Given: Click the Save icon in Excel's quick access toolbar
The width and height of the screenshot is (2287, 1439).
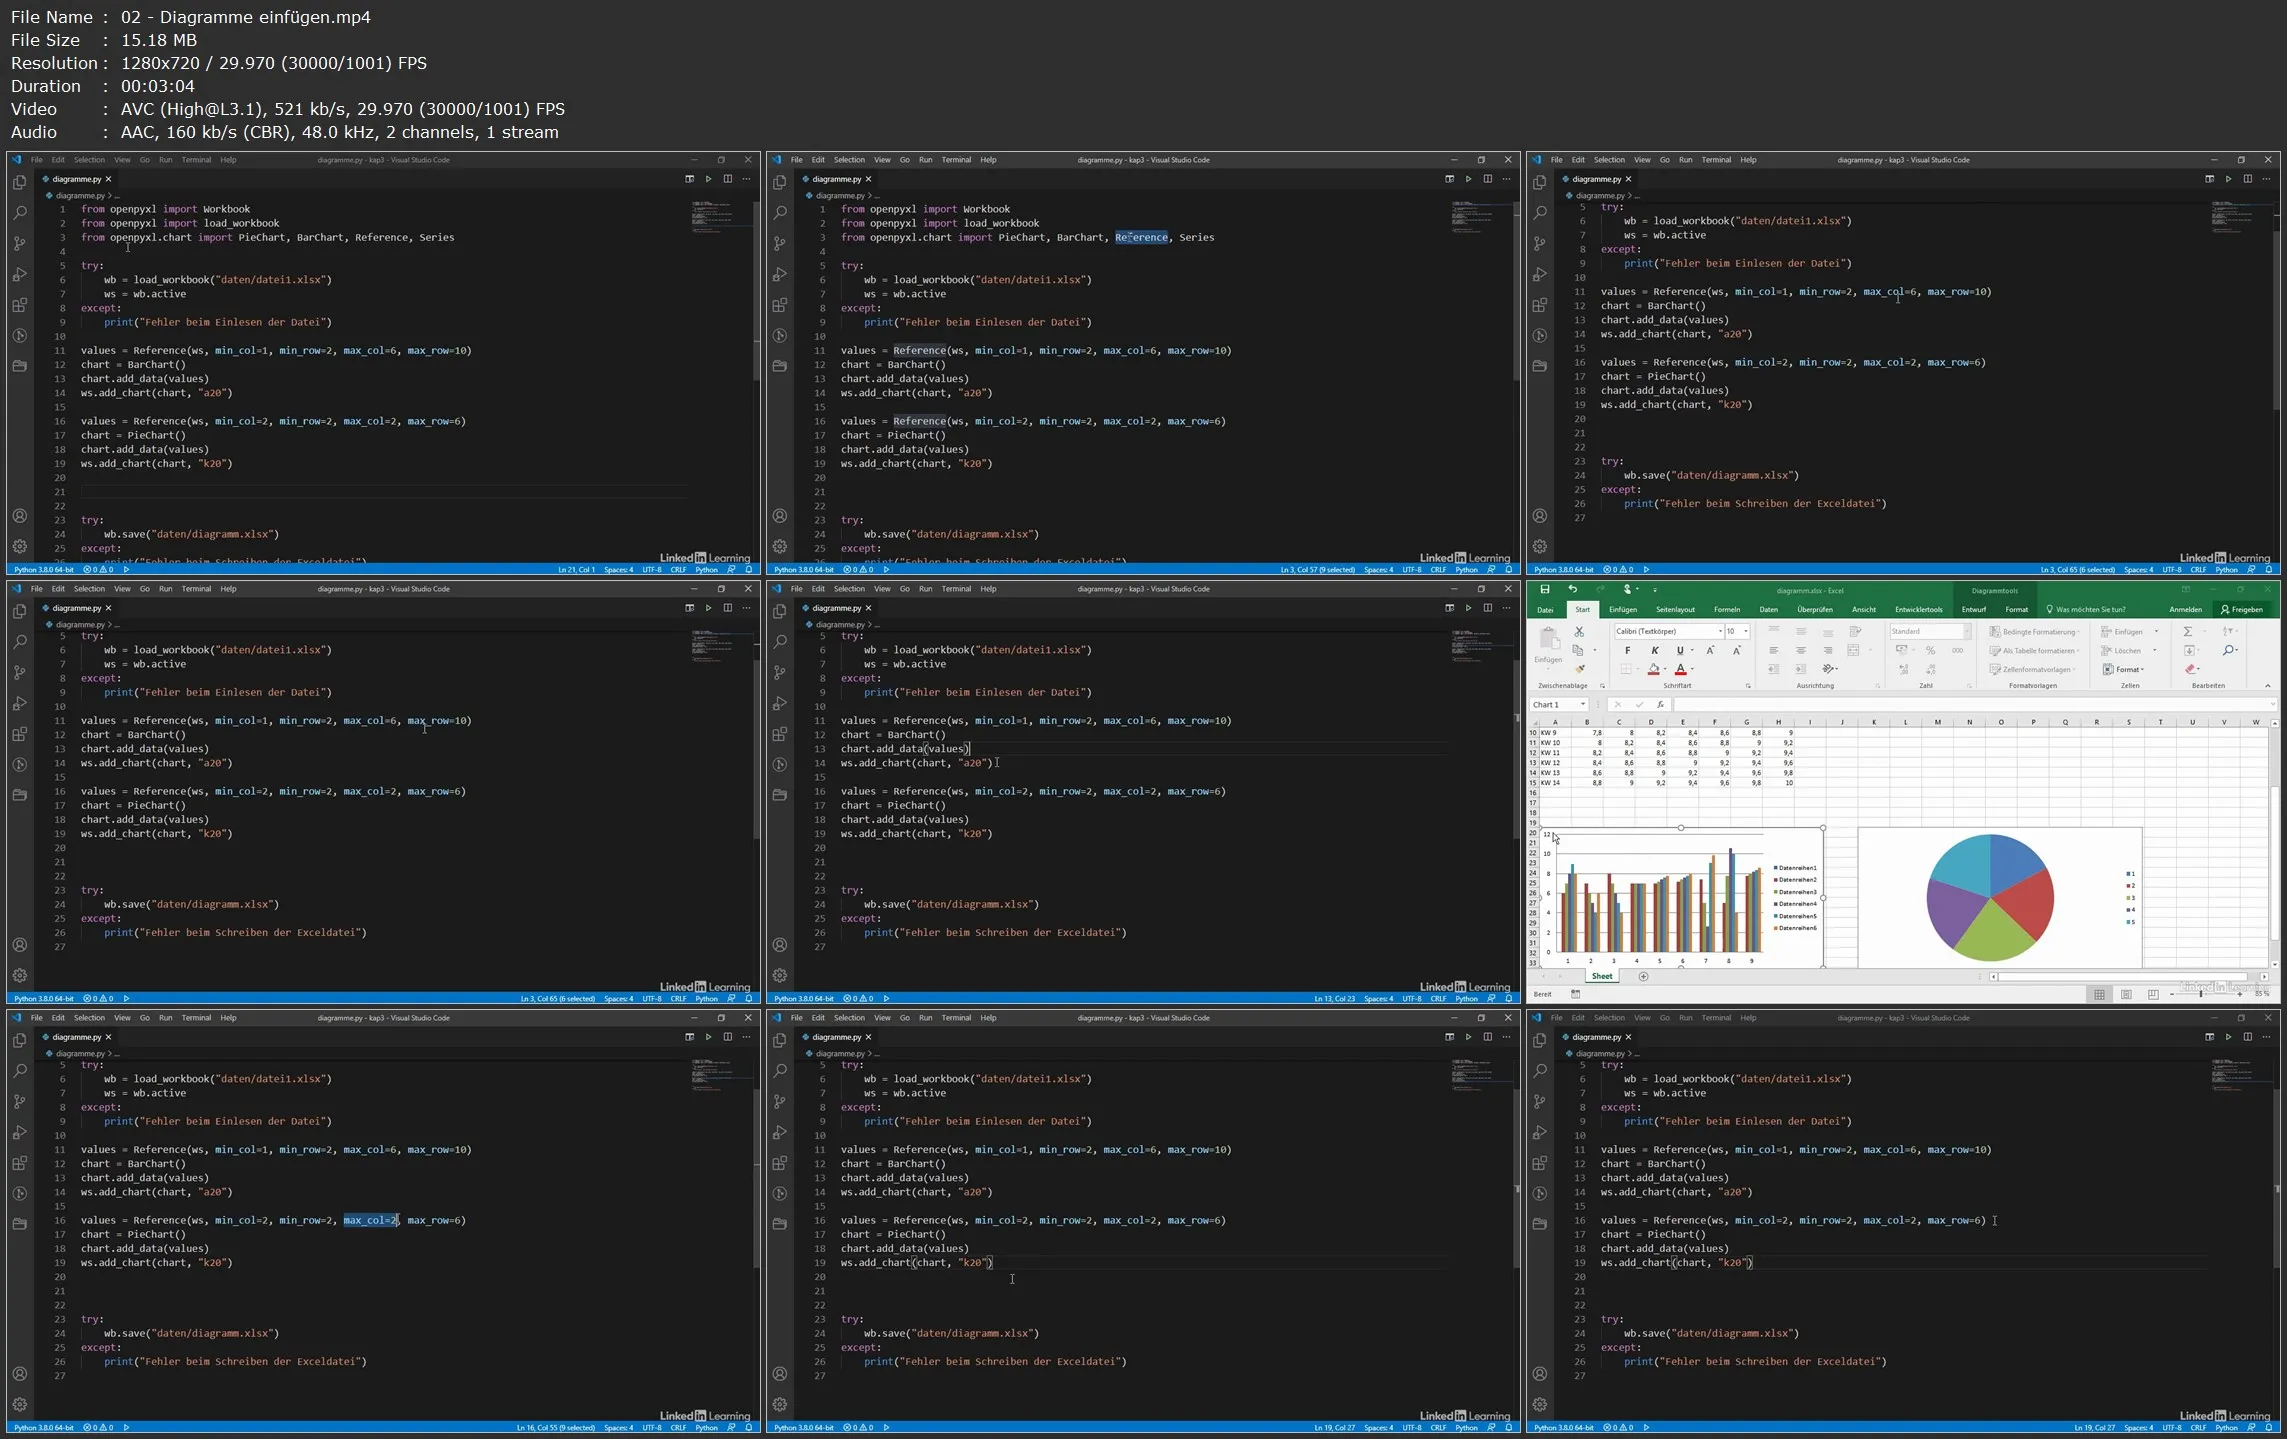Looking at the screenshot, I should [1545, 590].
